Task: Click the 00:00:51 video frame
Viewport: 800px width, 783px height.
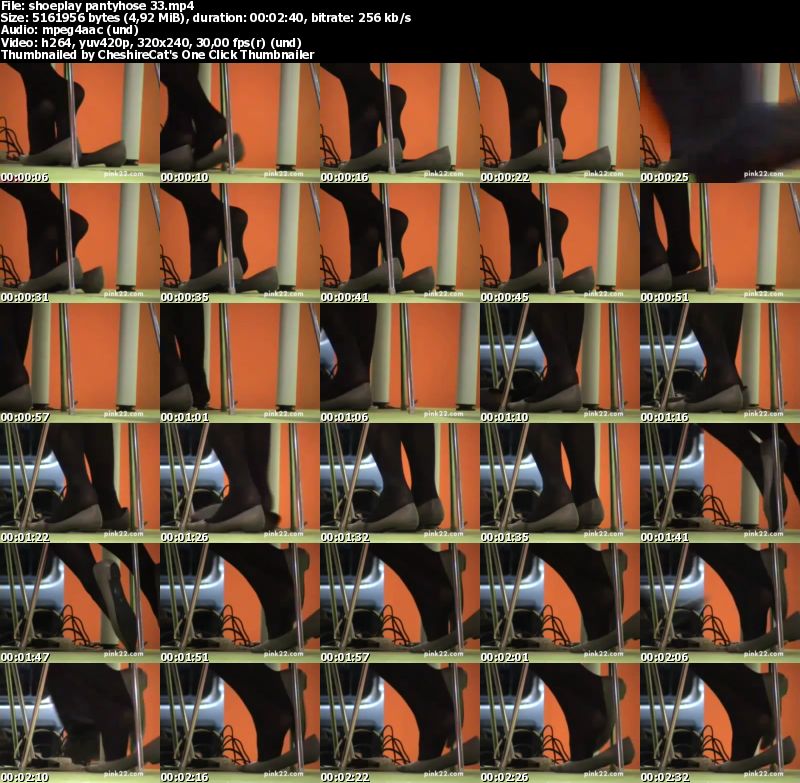Action: (x=720, y=243)
